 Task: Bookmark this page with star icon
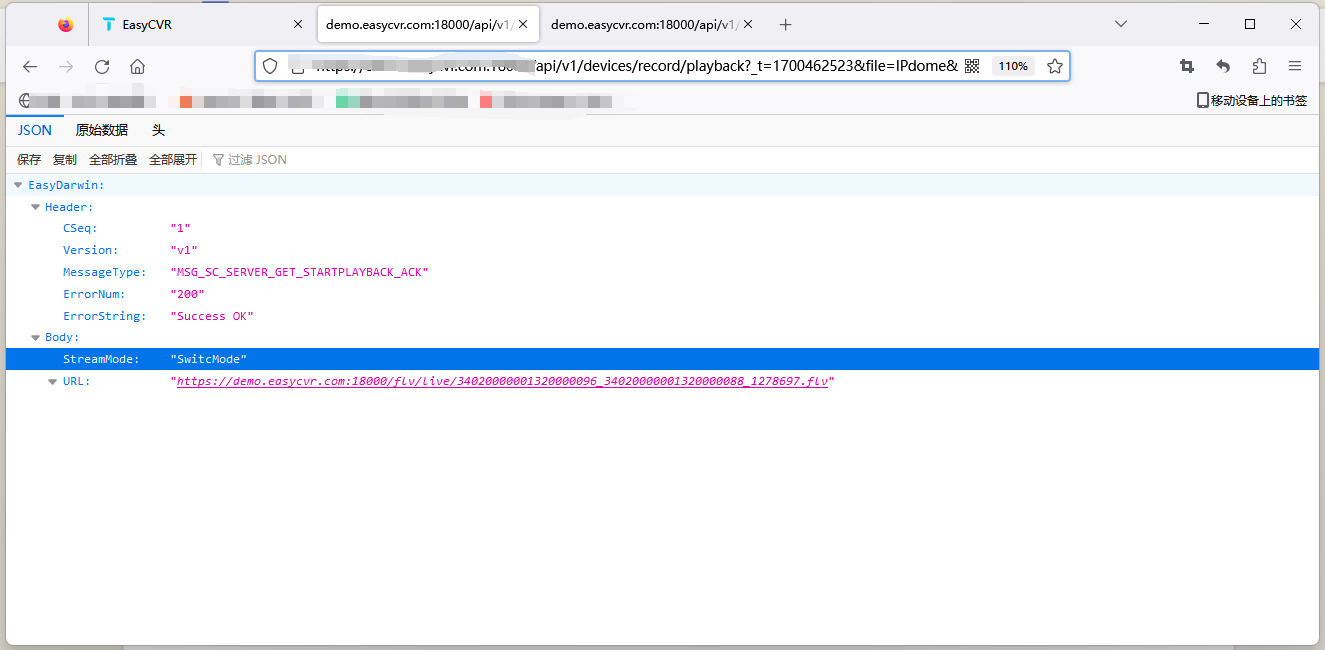point(1055,66)
